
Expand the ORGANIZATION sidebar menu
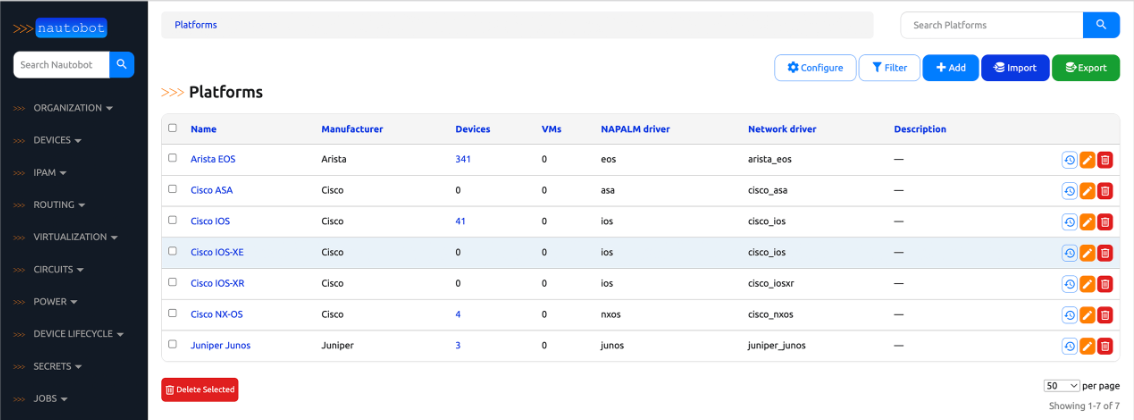pos(73,108)
